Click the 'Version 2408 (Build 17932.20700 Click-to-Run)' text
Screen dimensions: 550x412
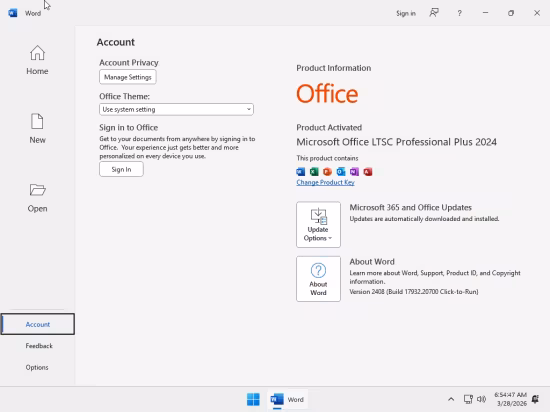[x=414, y=292]
